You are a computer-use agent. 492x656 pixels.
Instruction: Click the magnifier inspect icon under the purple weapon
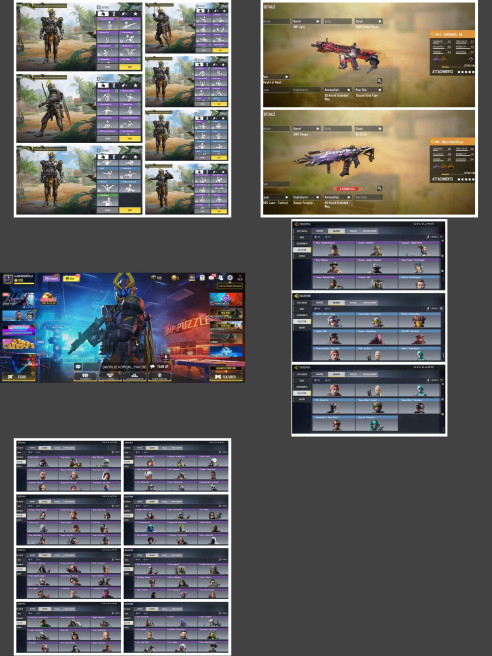click(379, 188)
